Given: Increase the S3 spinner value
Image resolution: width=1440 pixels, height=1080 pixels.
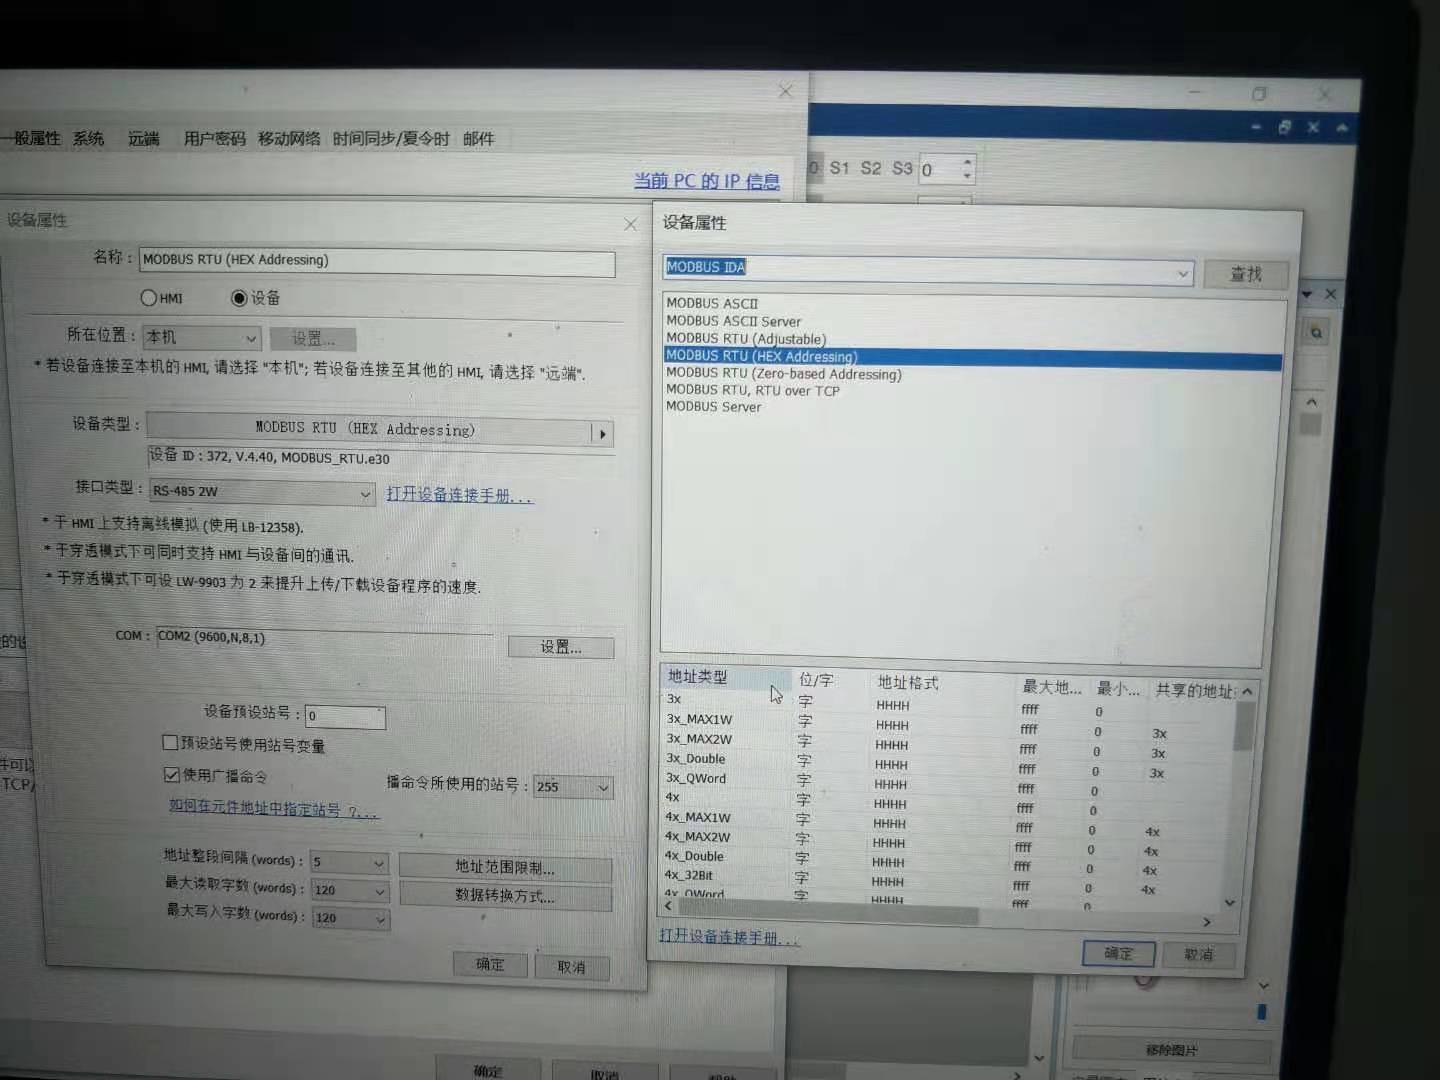Looking at the screenshot, I should [967, 162].
